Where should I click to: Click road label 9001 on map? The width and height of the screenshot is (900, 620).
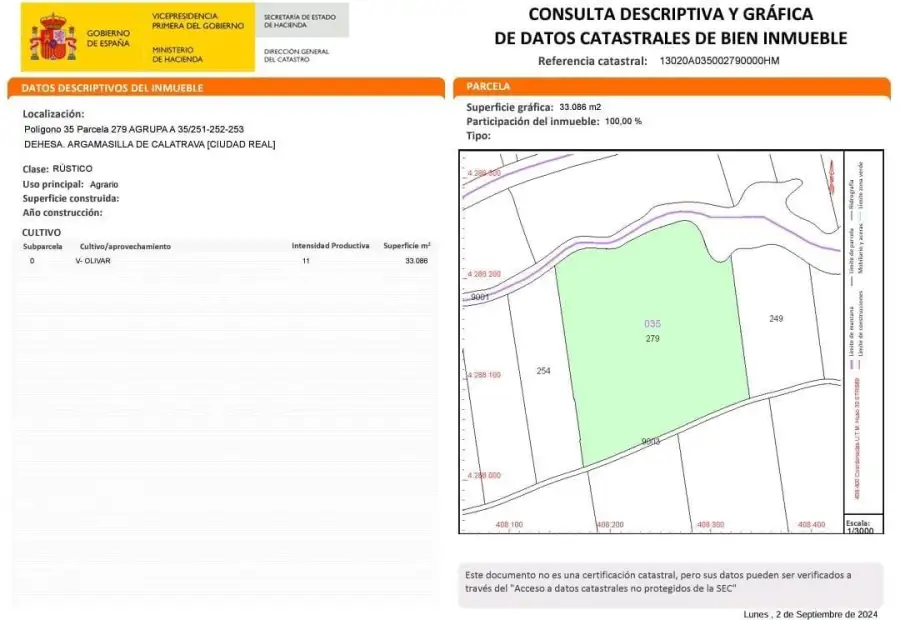click(480, 297)
